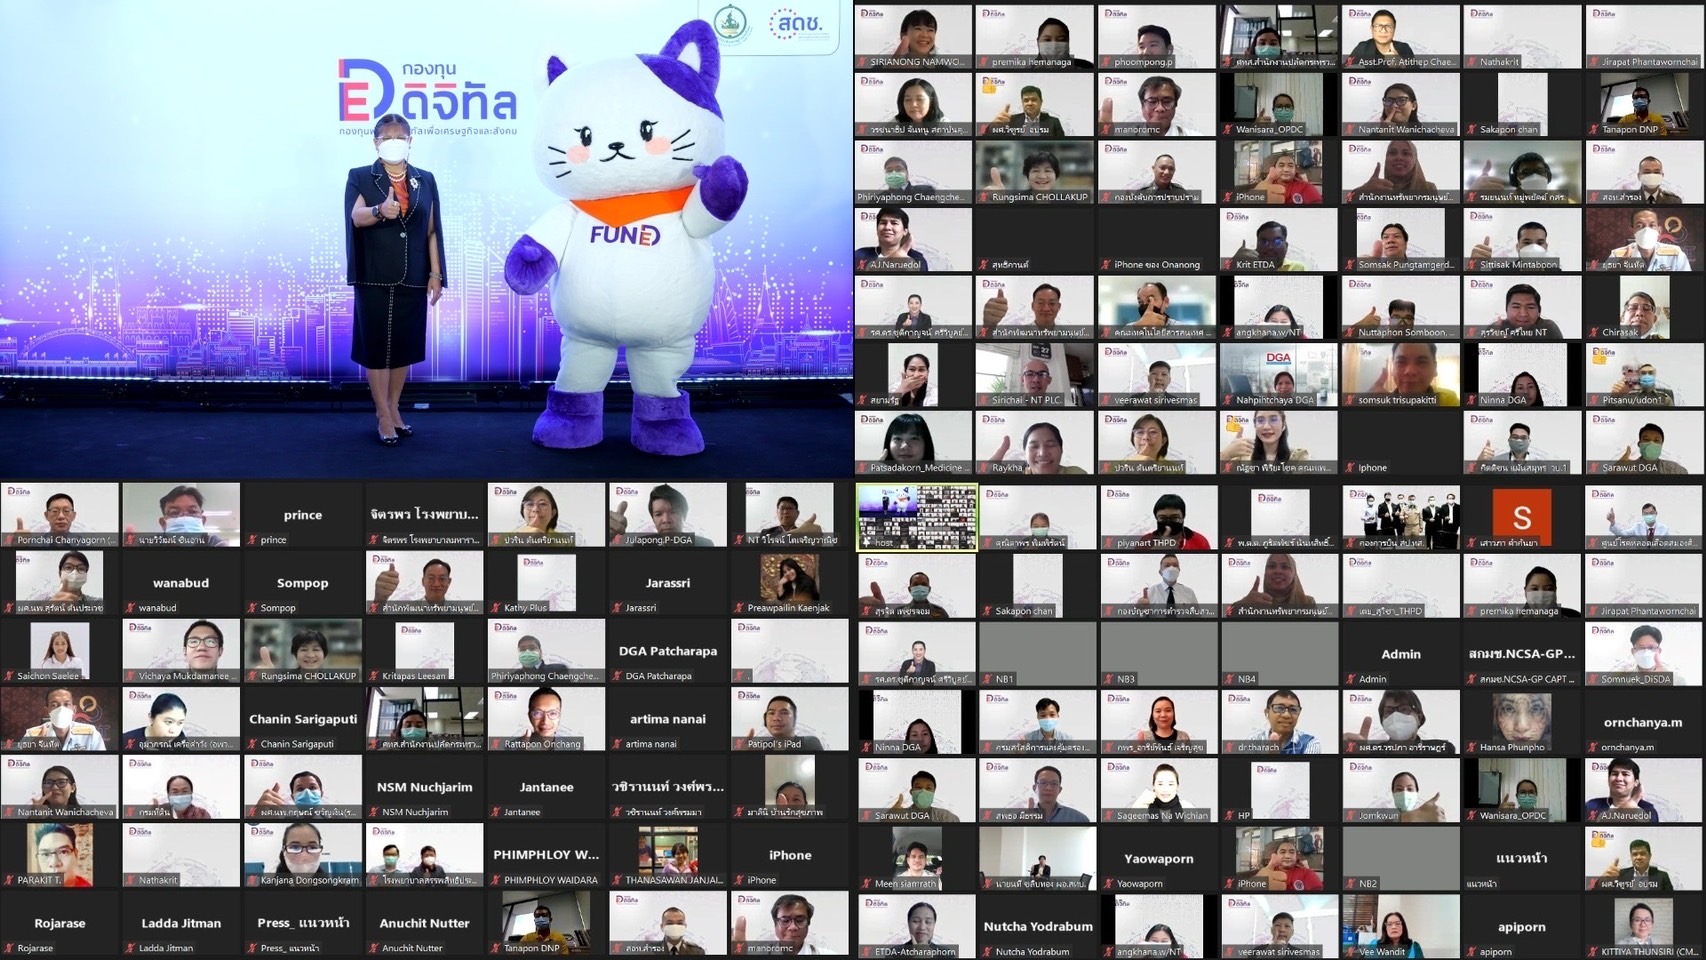Click the 'Jantanee' participant tile

click(x=546, y=786)
